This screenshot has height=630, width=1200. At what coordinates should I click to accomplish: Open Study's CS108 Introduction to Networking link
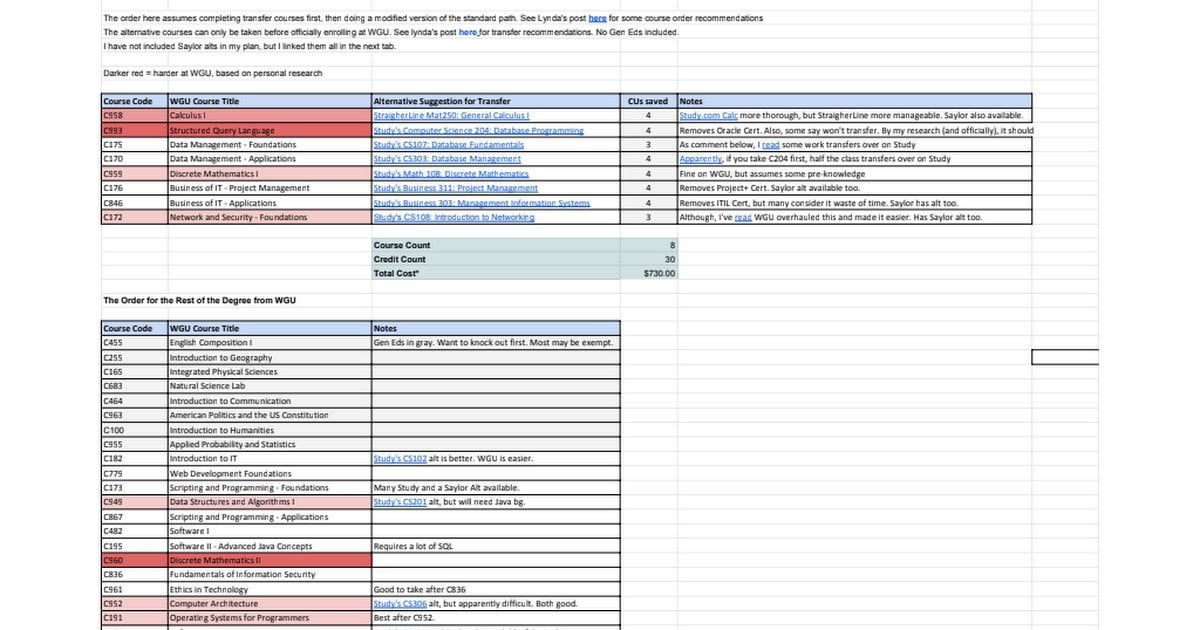453,217
